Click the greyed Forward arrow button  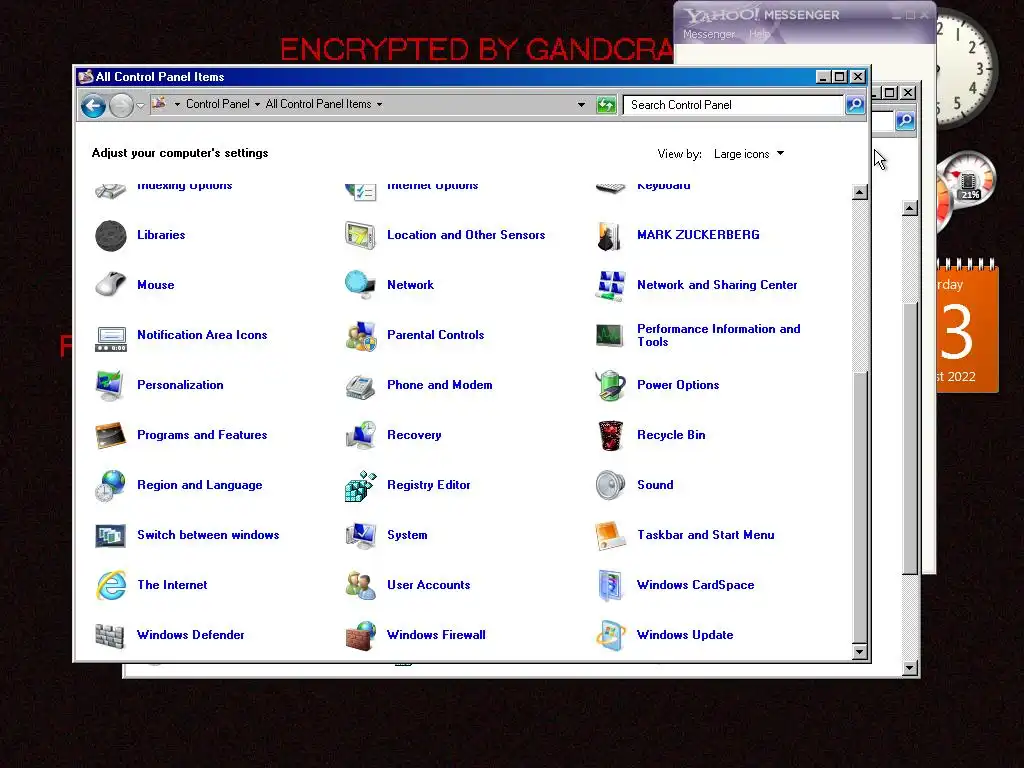pyautogui.click(x=121, y=105)
